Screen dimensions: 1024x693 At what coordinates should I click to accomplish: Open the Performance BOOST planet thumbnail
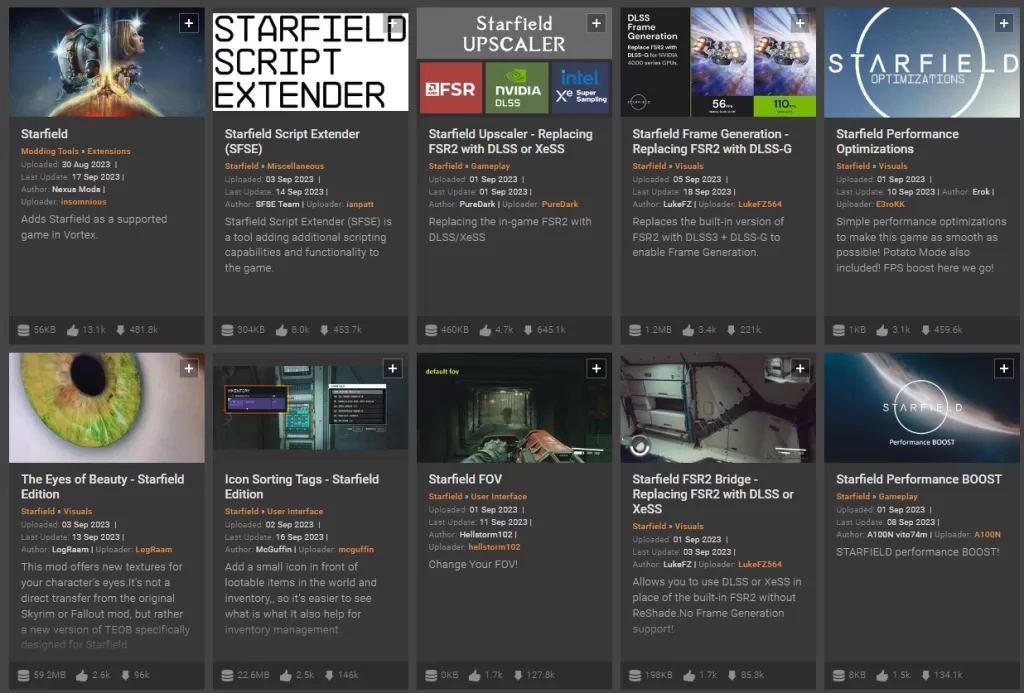pos(921,408)
